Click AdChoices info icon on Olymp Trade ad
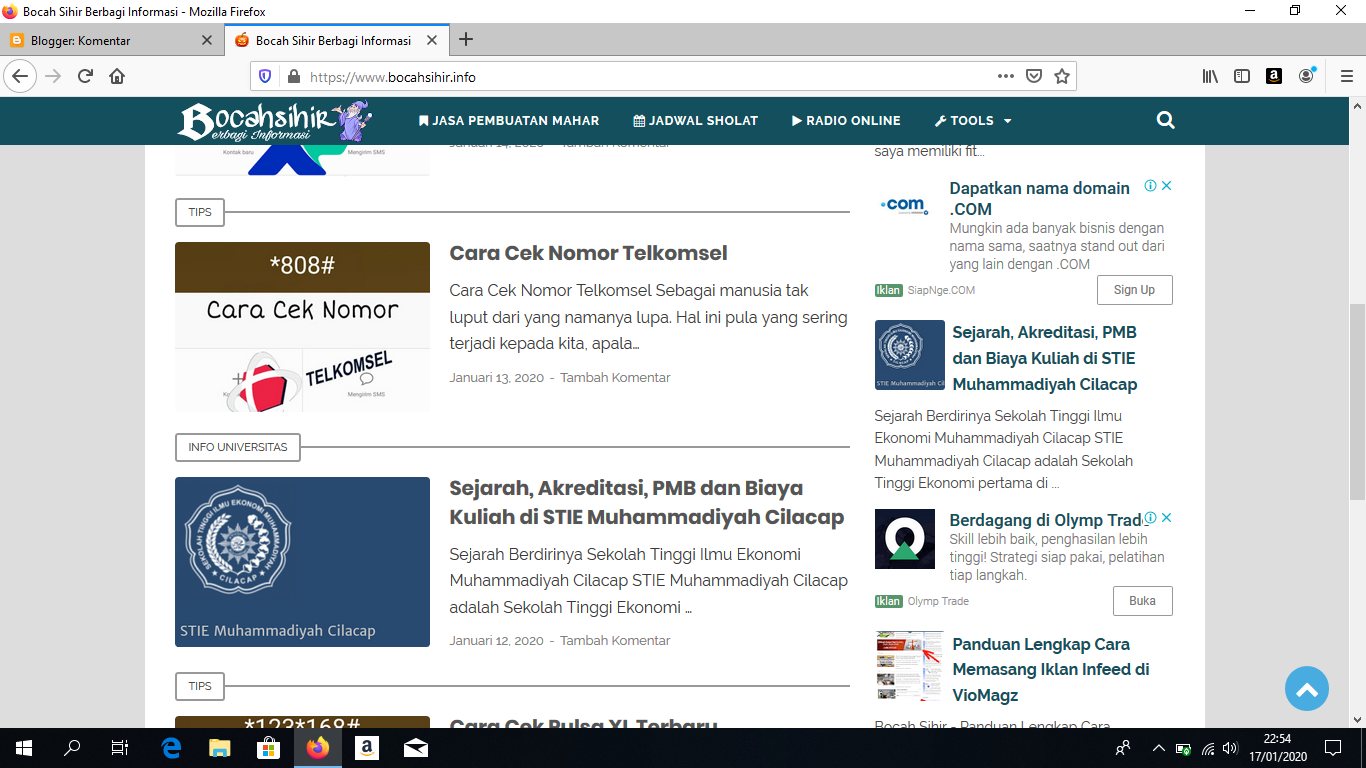 pyautogui.click(x=1151, y=518)
